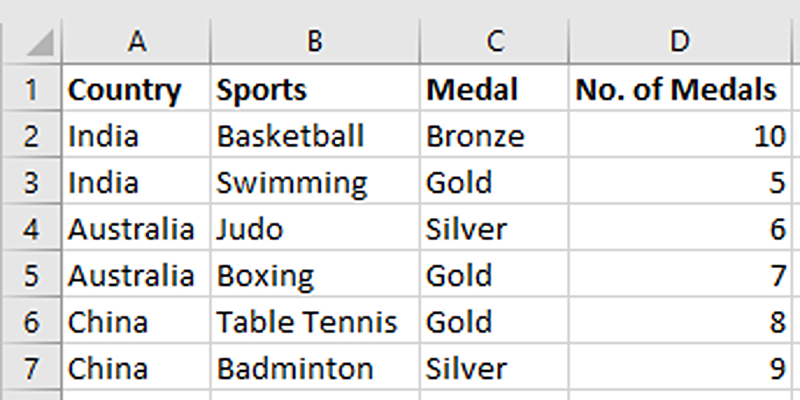
Task: Select column B header
Action: 315,41
